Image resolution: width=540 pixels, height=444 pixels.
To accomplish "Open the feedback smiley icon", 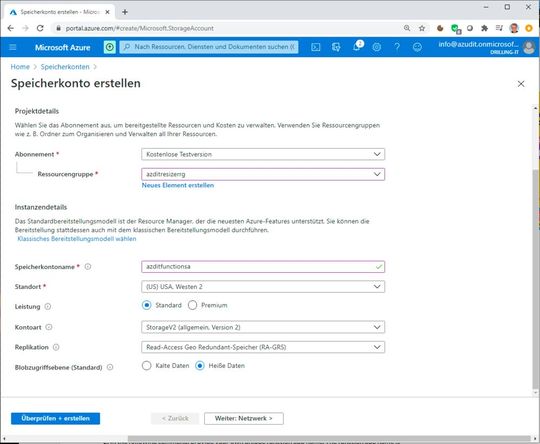I will coord(417,47).
